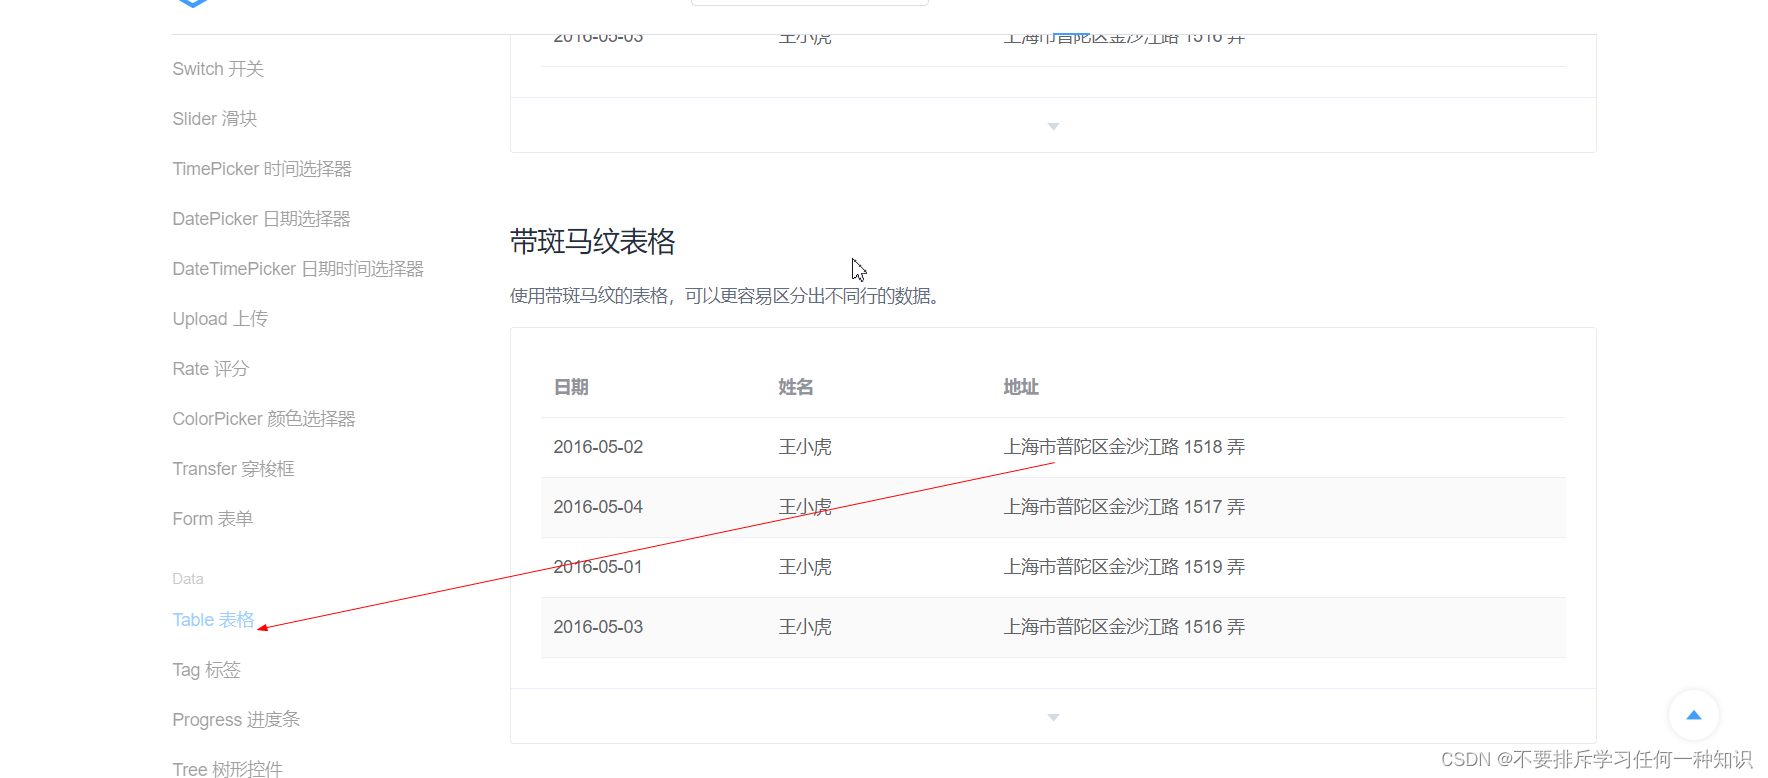The height and width of the screenshot is (778, 1768).
Task: Go to TimePicker 时间选择器 page
Action: 262,169
